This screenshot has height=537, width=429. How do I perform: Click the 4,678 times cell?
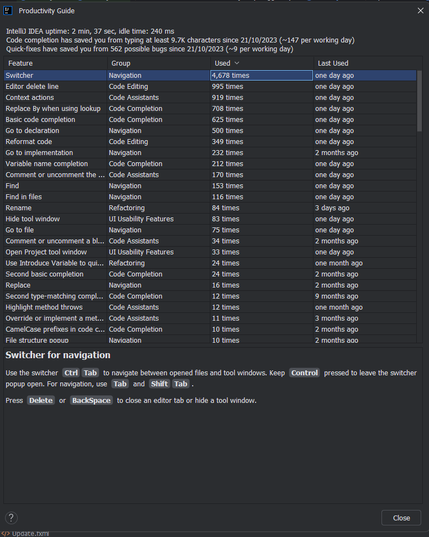[261, 75]
